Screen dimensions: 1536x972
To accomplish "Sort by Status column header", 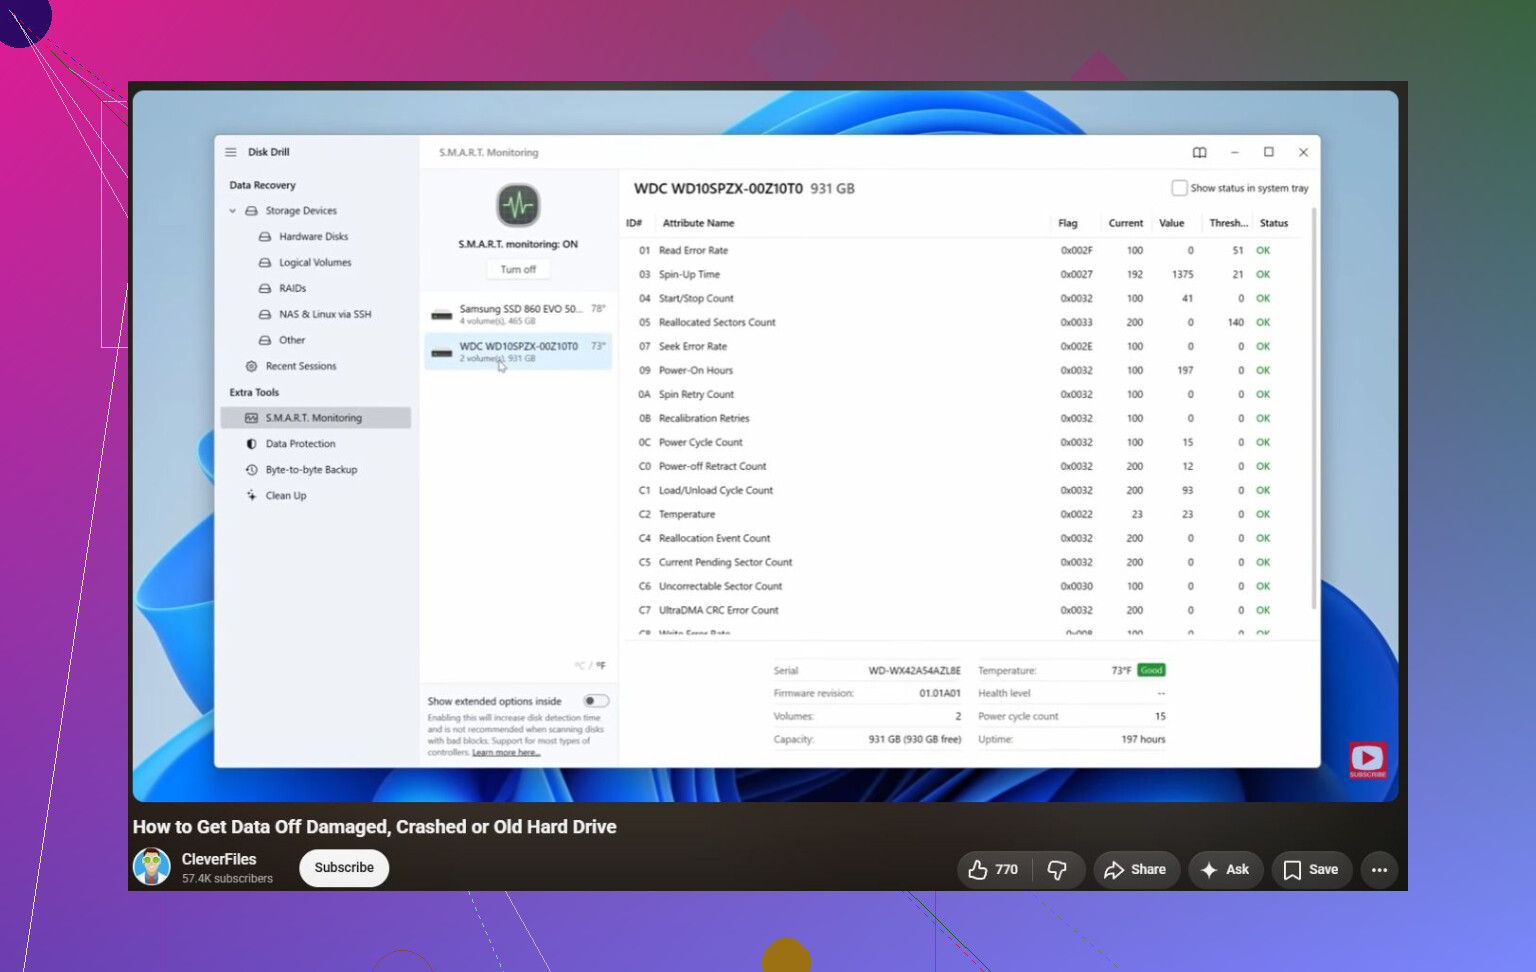I will 1274,224.
